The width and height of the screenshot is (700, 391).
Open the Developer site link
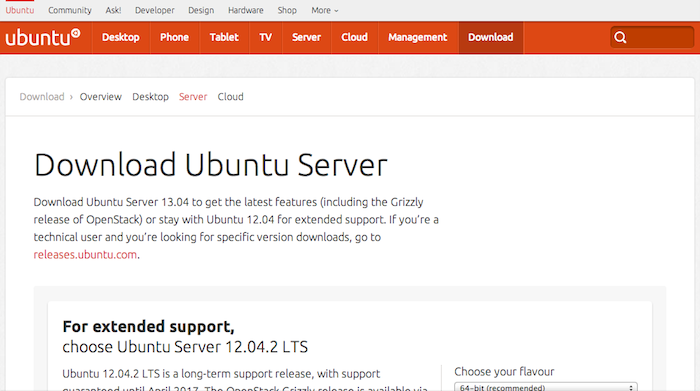(x=154, y=10)
